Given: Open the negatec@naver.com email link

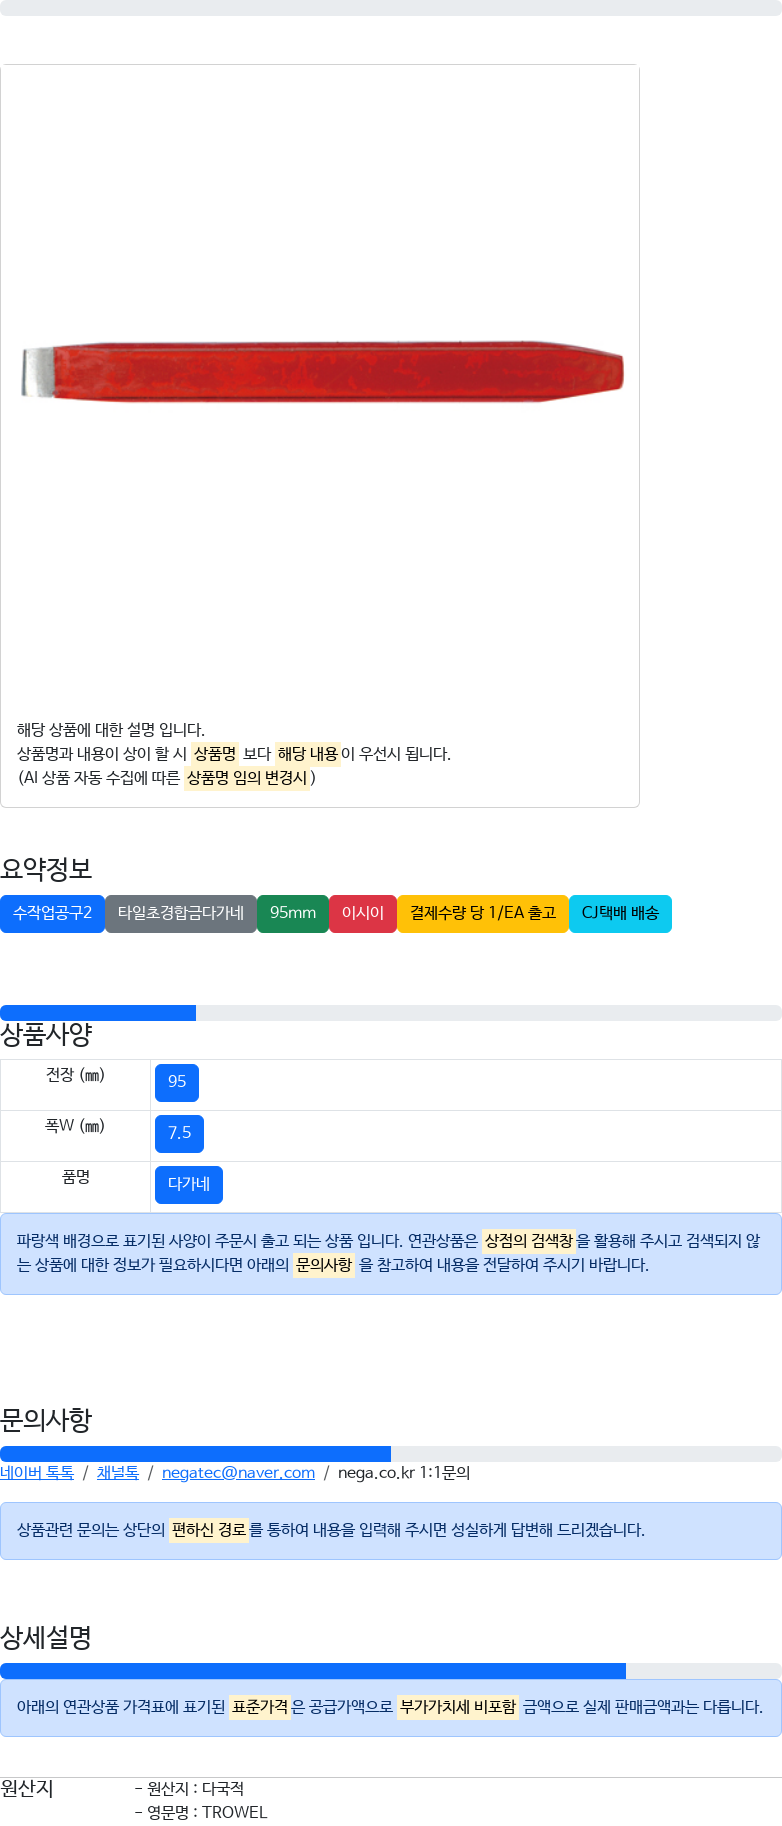Looking at the screenshot, I should click(x=238, y=1473).
